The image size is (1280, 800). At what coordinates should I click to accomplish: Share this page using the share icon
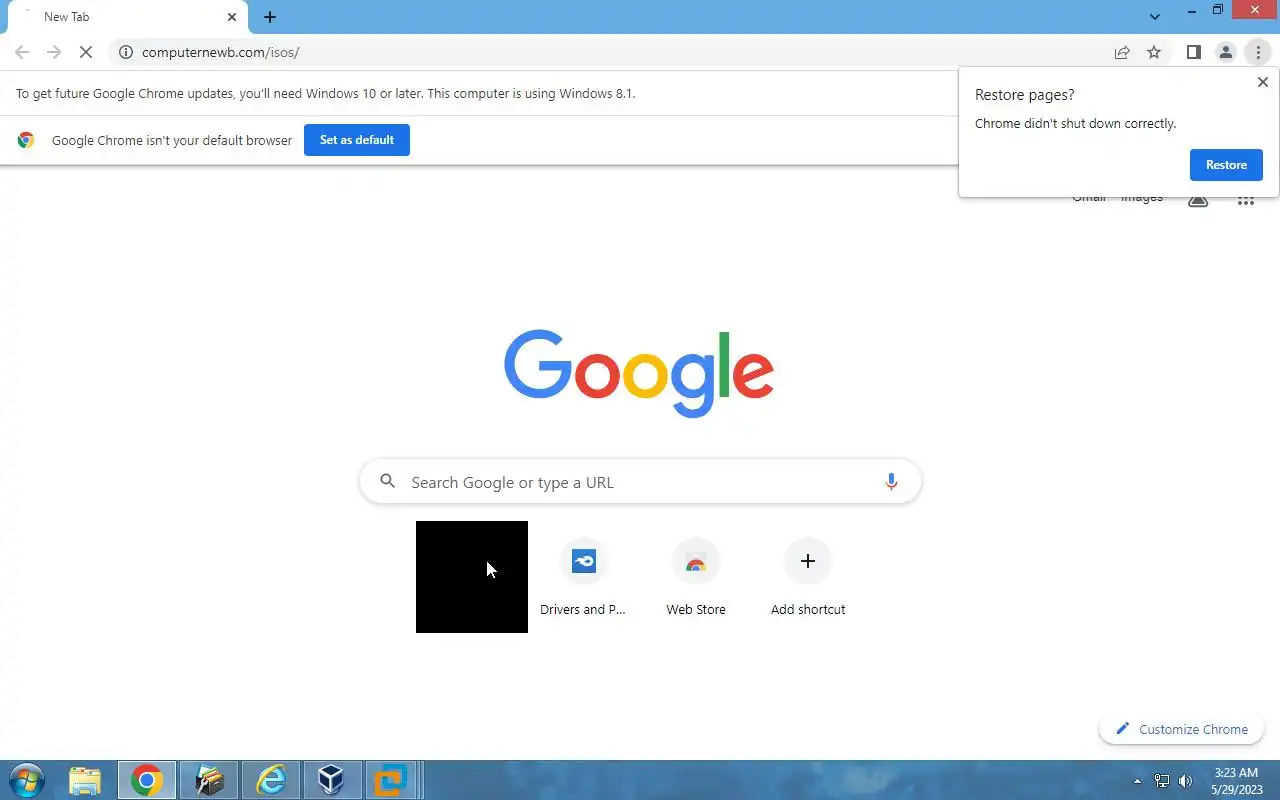pos(1122,52)
